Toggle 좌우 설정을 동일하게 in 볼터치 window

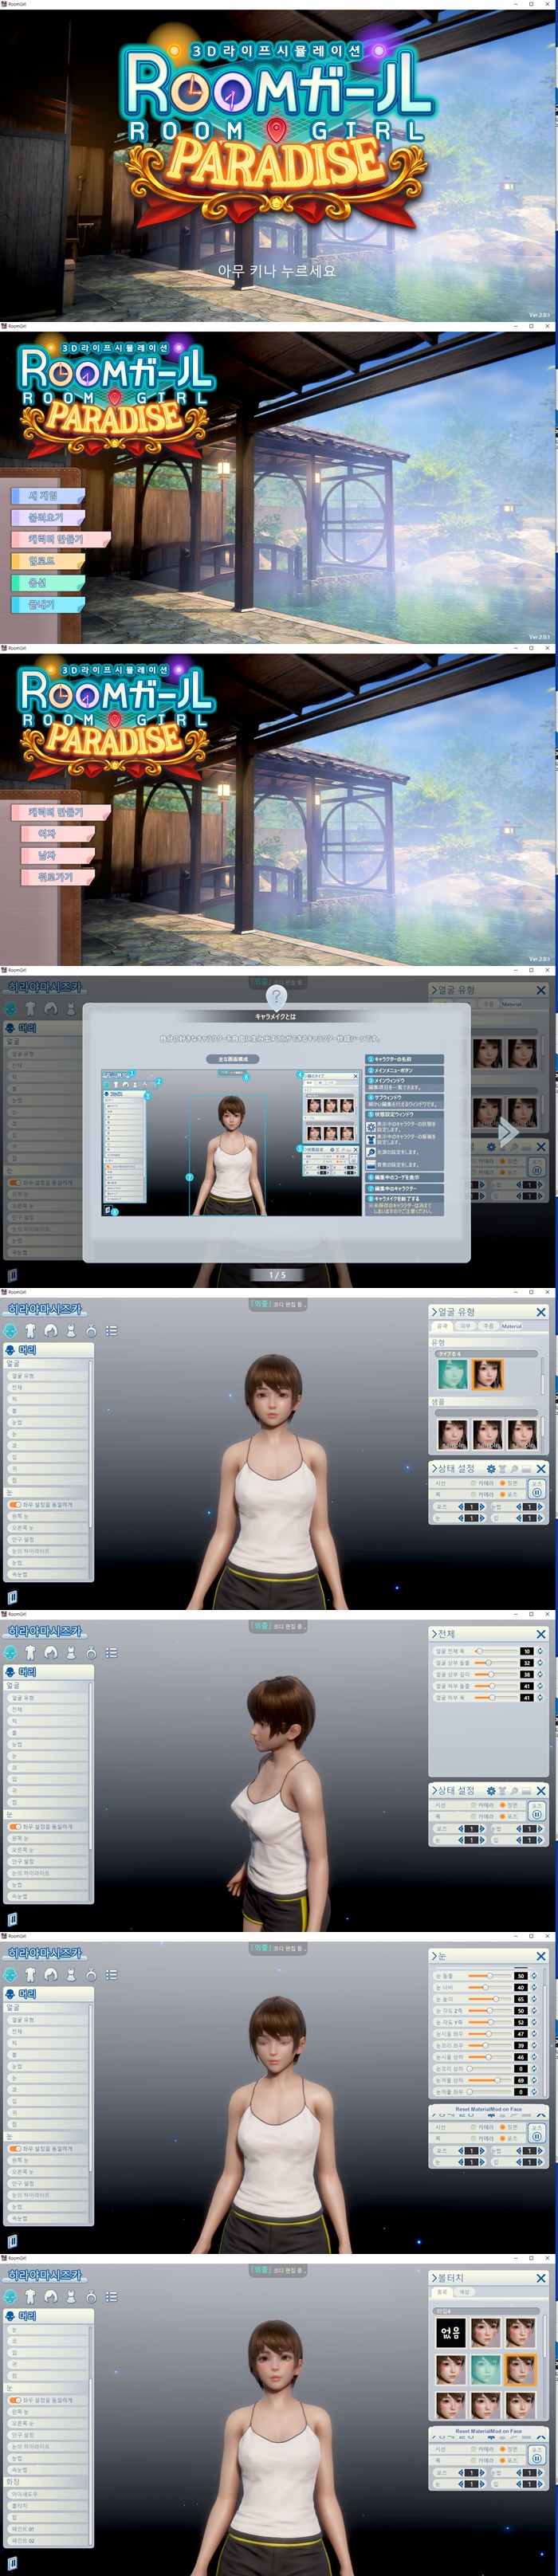click(x=15, y=2399)
